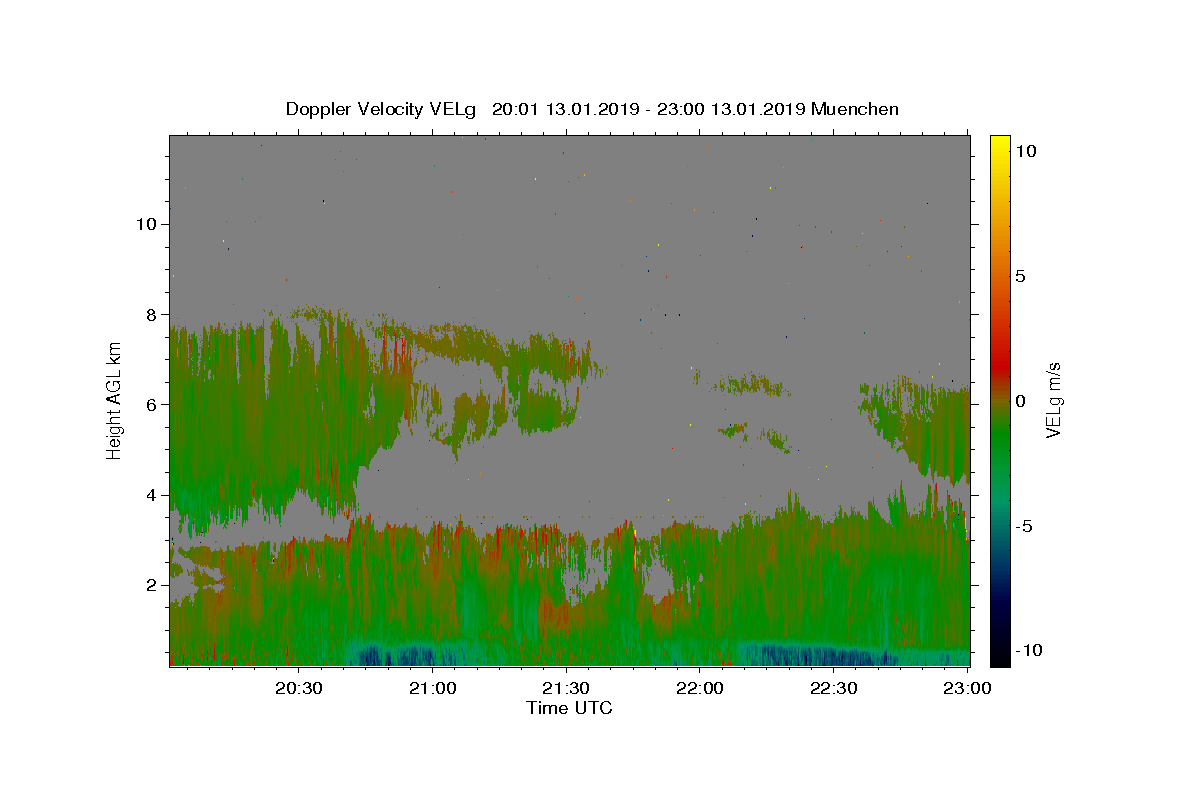The image size is (1200, 800).
Task: Click the 'VELg m/s' colorbar label
Action: pyautogui.click(x=1053, y=400)
